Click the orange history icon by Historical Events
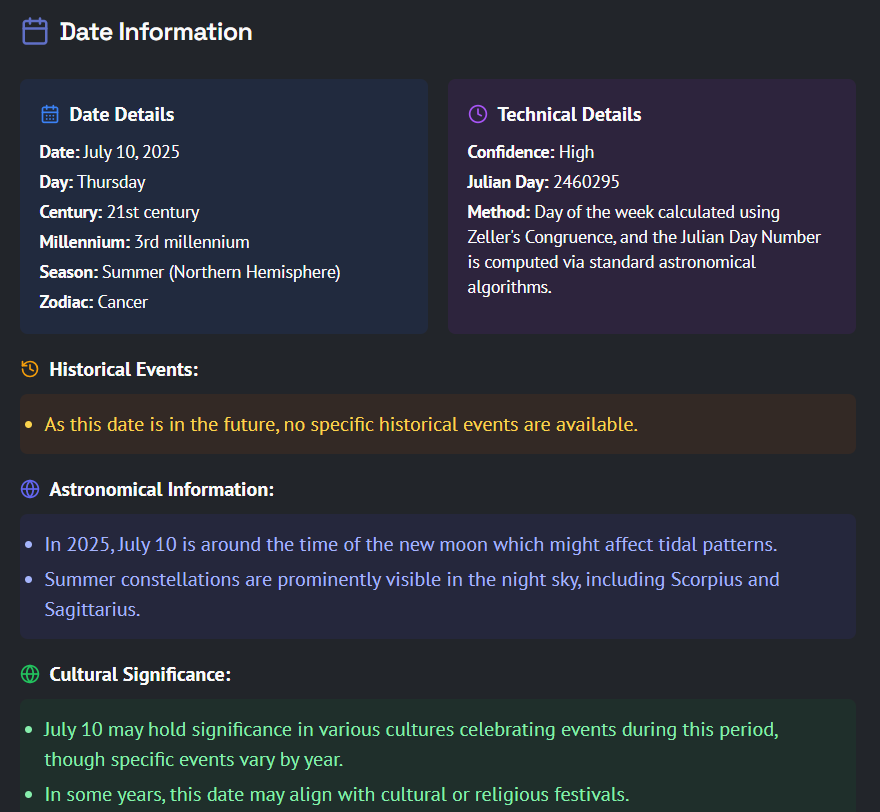This screenshot has height=812, width=880. point(30,369)
